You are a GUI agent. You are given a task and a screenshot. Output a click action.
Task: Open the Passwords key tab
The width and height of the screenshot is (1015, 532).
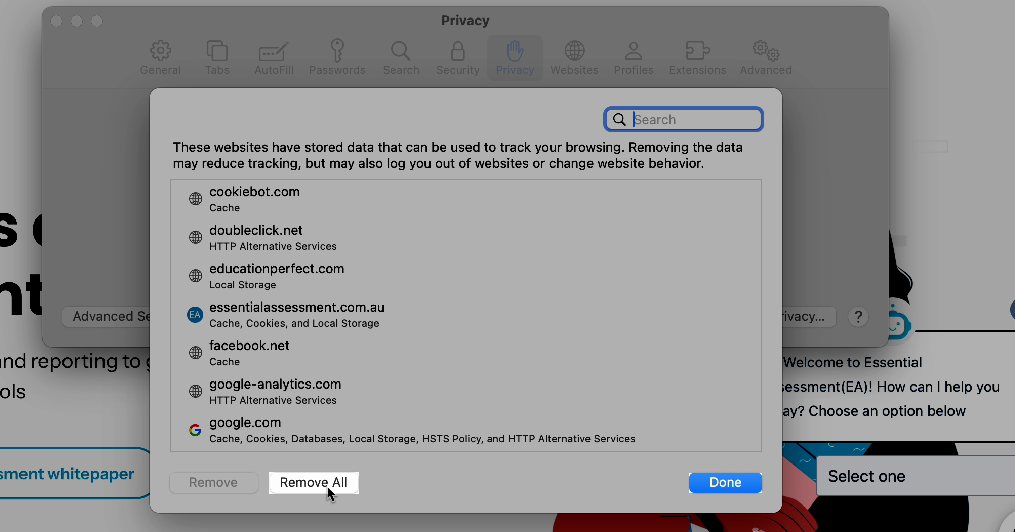click(x=337, y=58)
